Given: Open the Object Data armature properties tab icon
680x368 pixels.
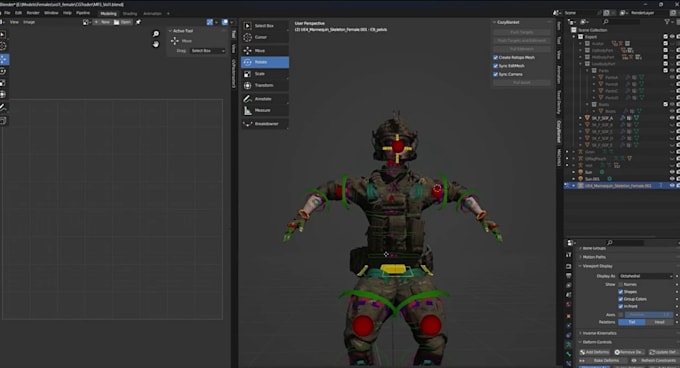Looking at the screenshot, I should pos(569,345).
